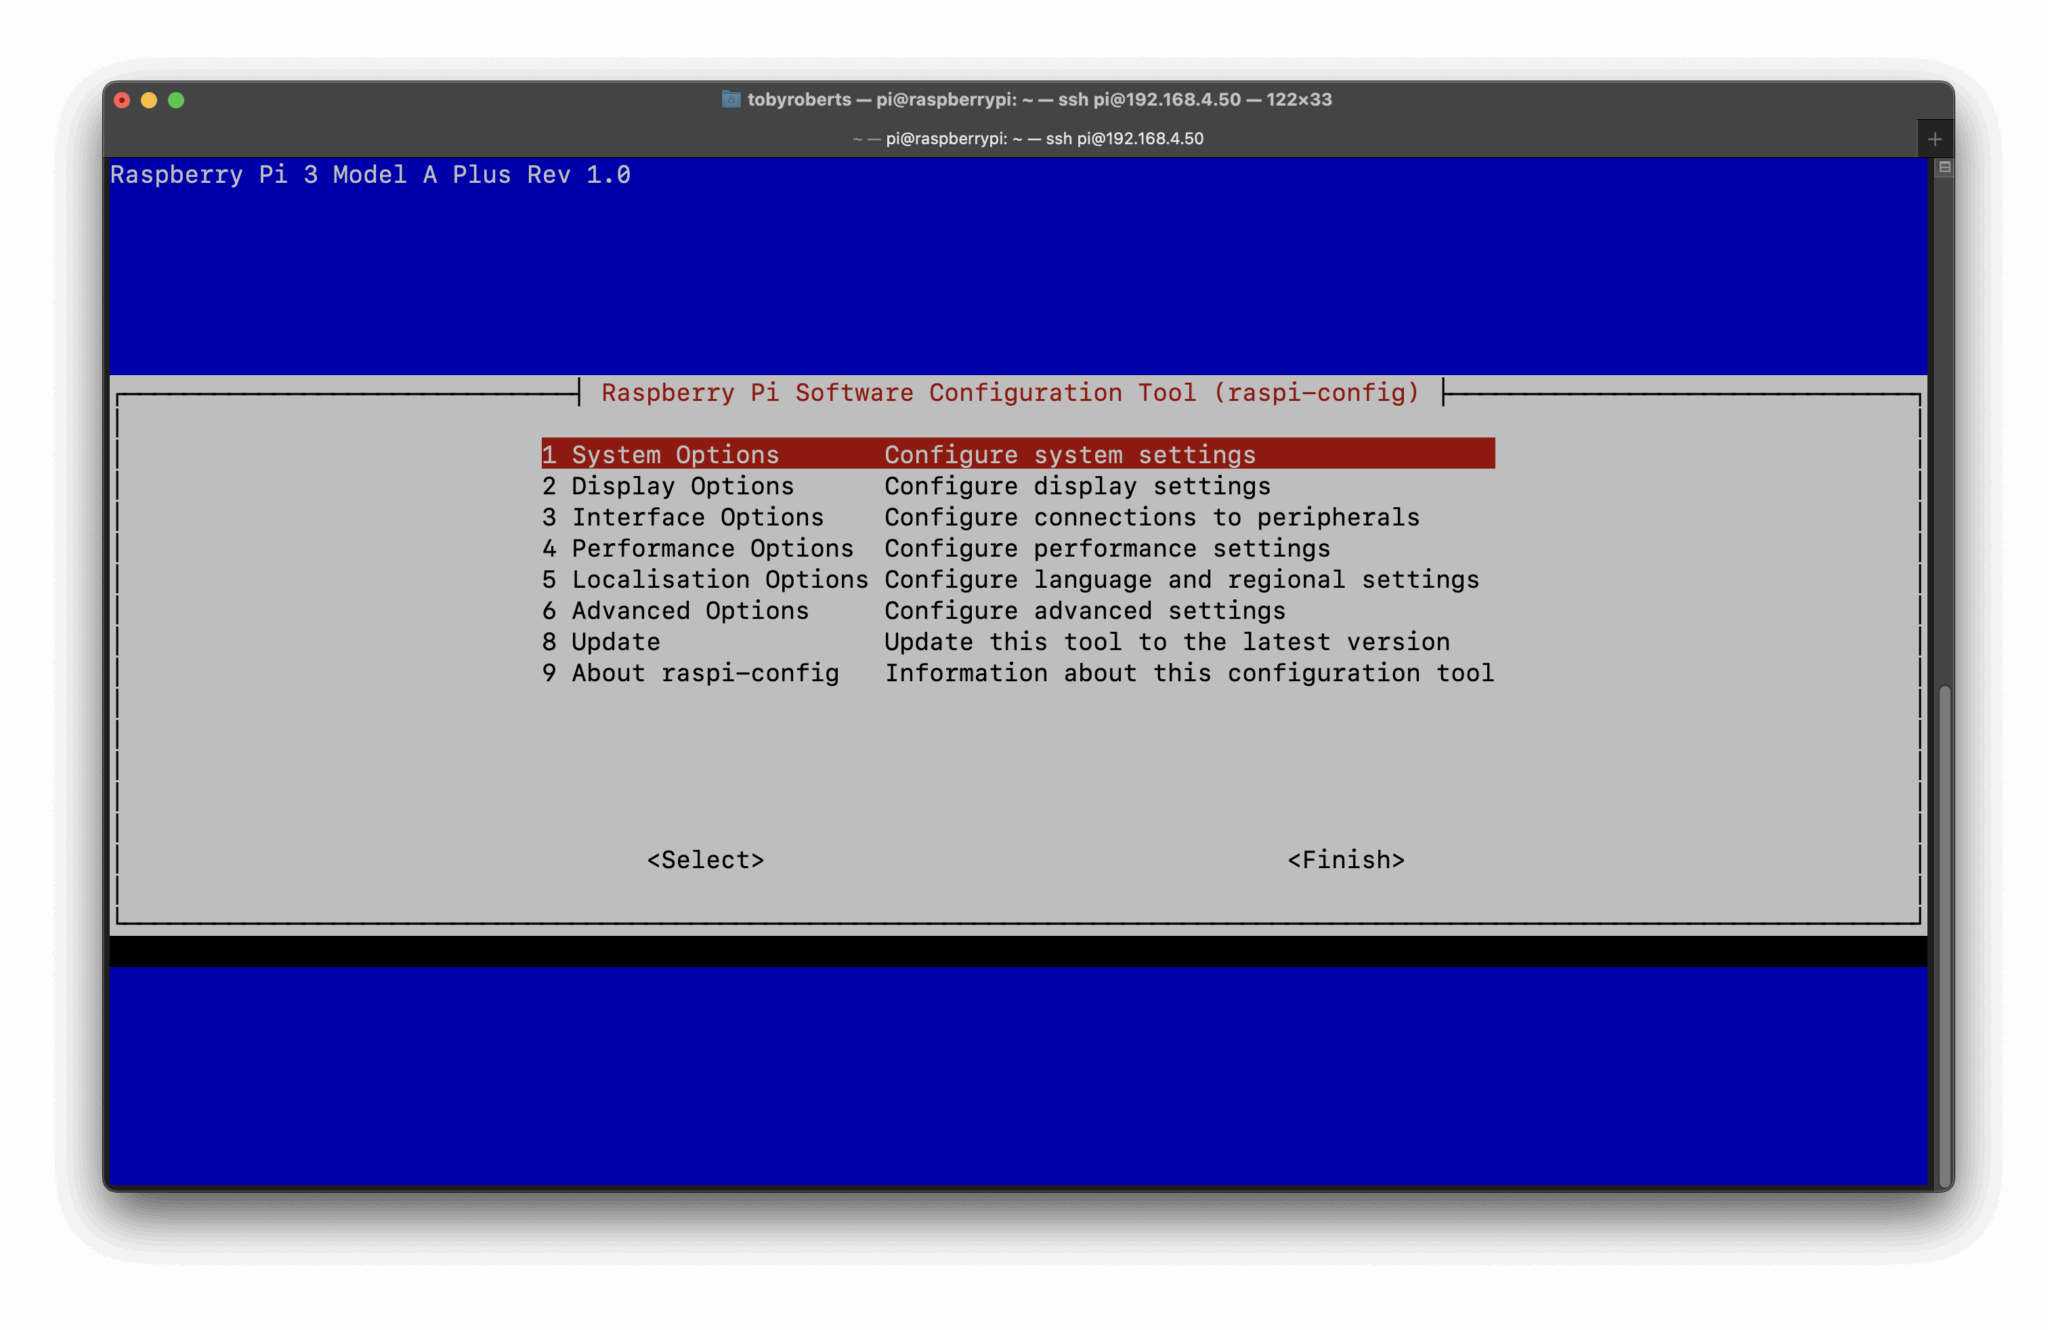Click the scrollback marker icon at top right
The width and height of the screenshot is (2048, 1330).
point(1944,168)
